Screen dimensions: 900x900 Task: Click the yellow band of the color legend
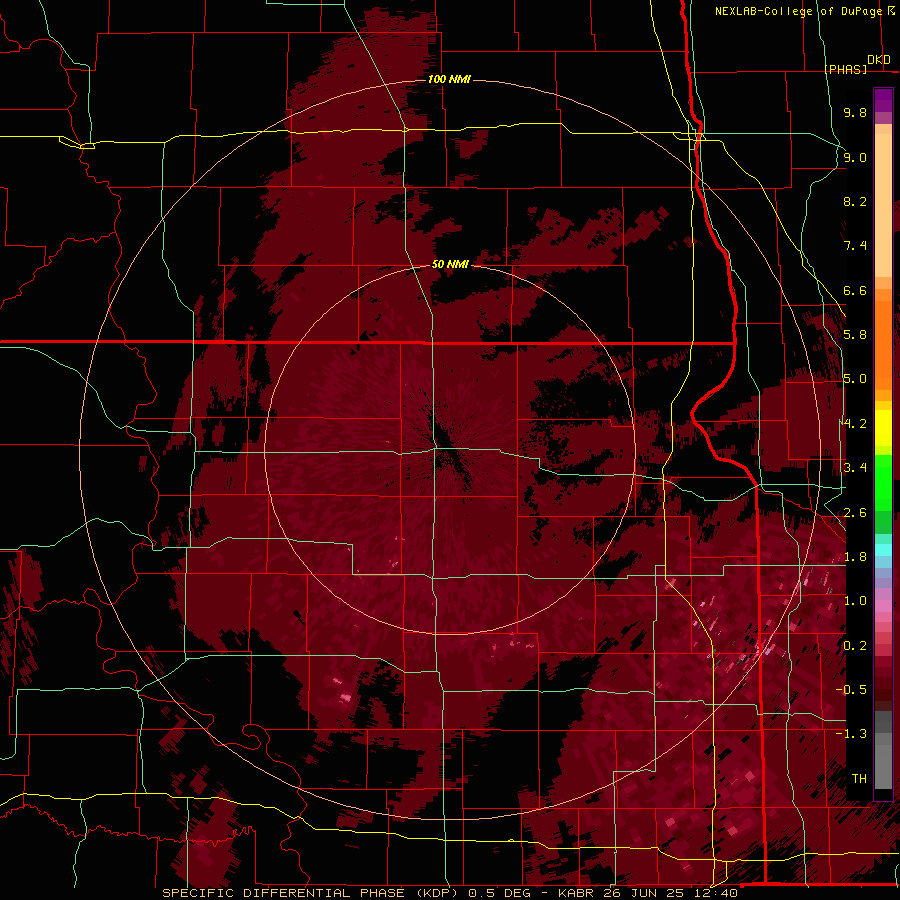(883, 428)
